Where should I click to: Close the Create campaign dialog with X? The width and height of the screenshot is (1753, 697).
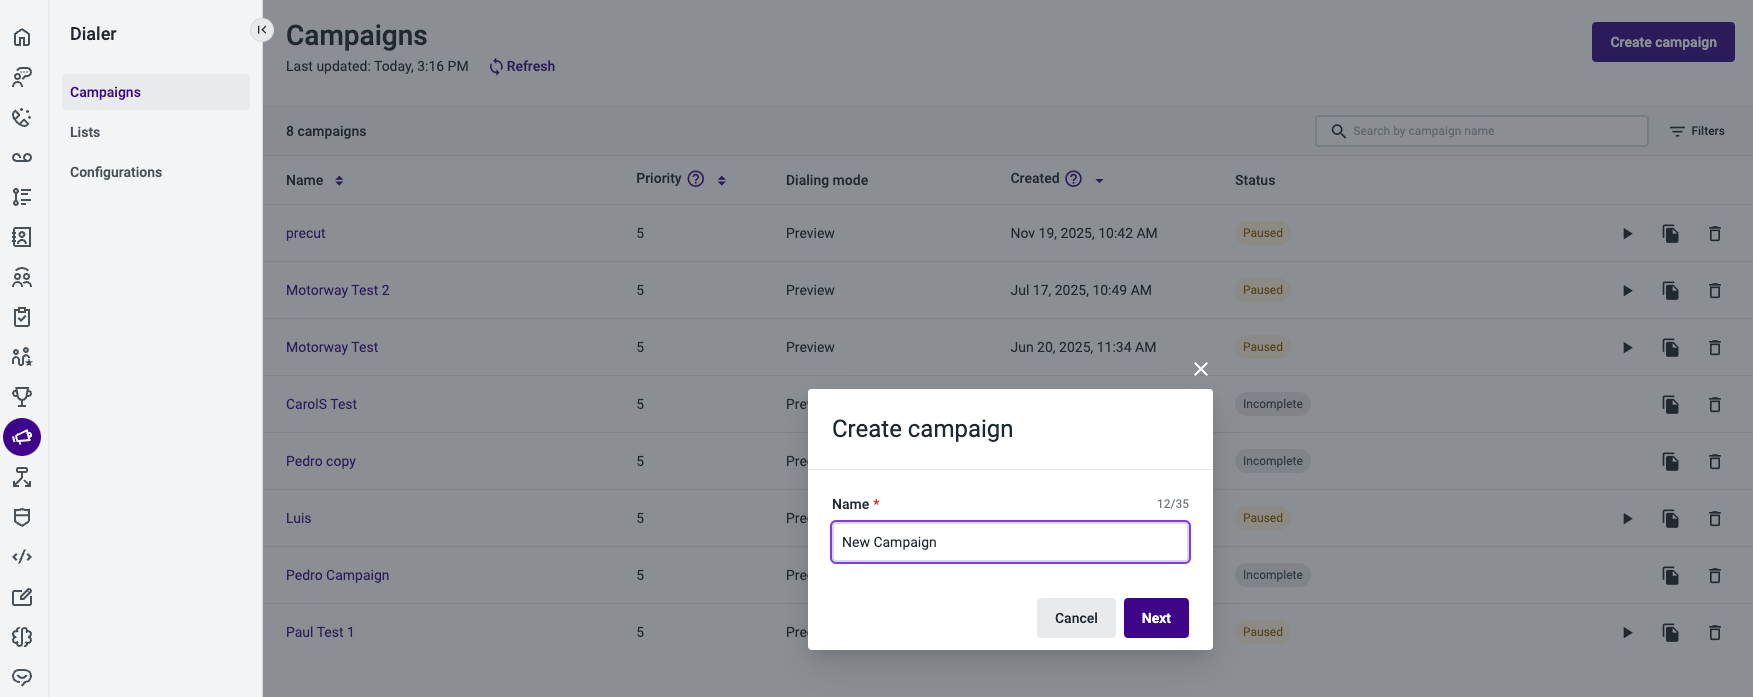point(1201,369)
